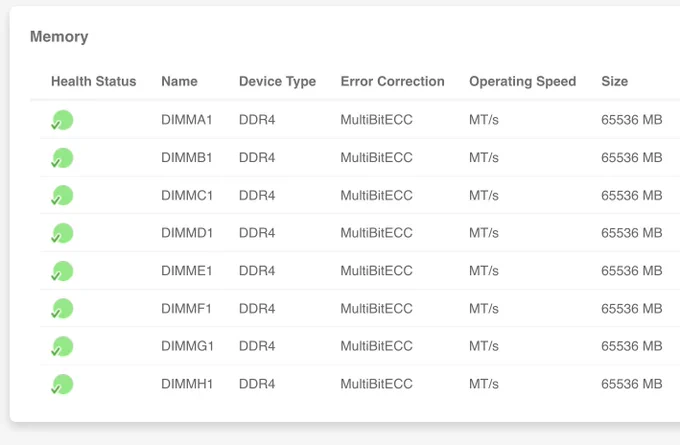Click the 65536 MB size of DIMME1
Viewport: 680px width, 445px height.
pyautogui.click(x=631, y=271)
